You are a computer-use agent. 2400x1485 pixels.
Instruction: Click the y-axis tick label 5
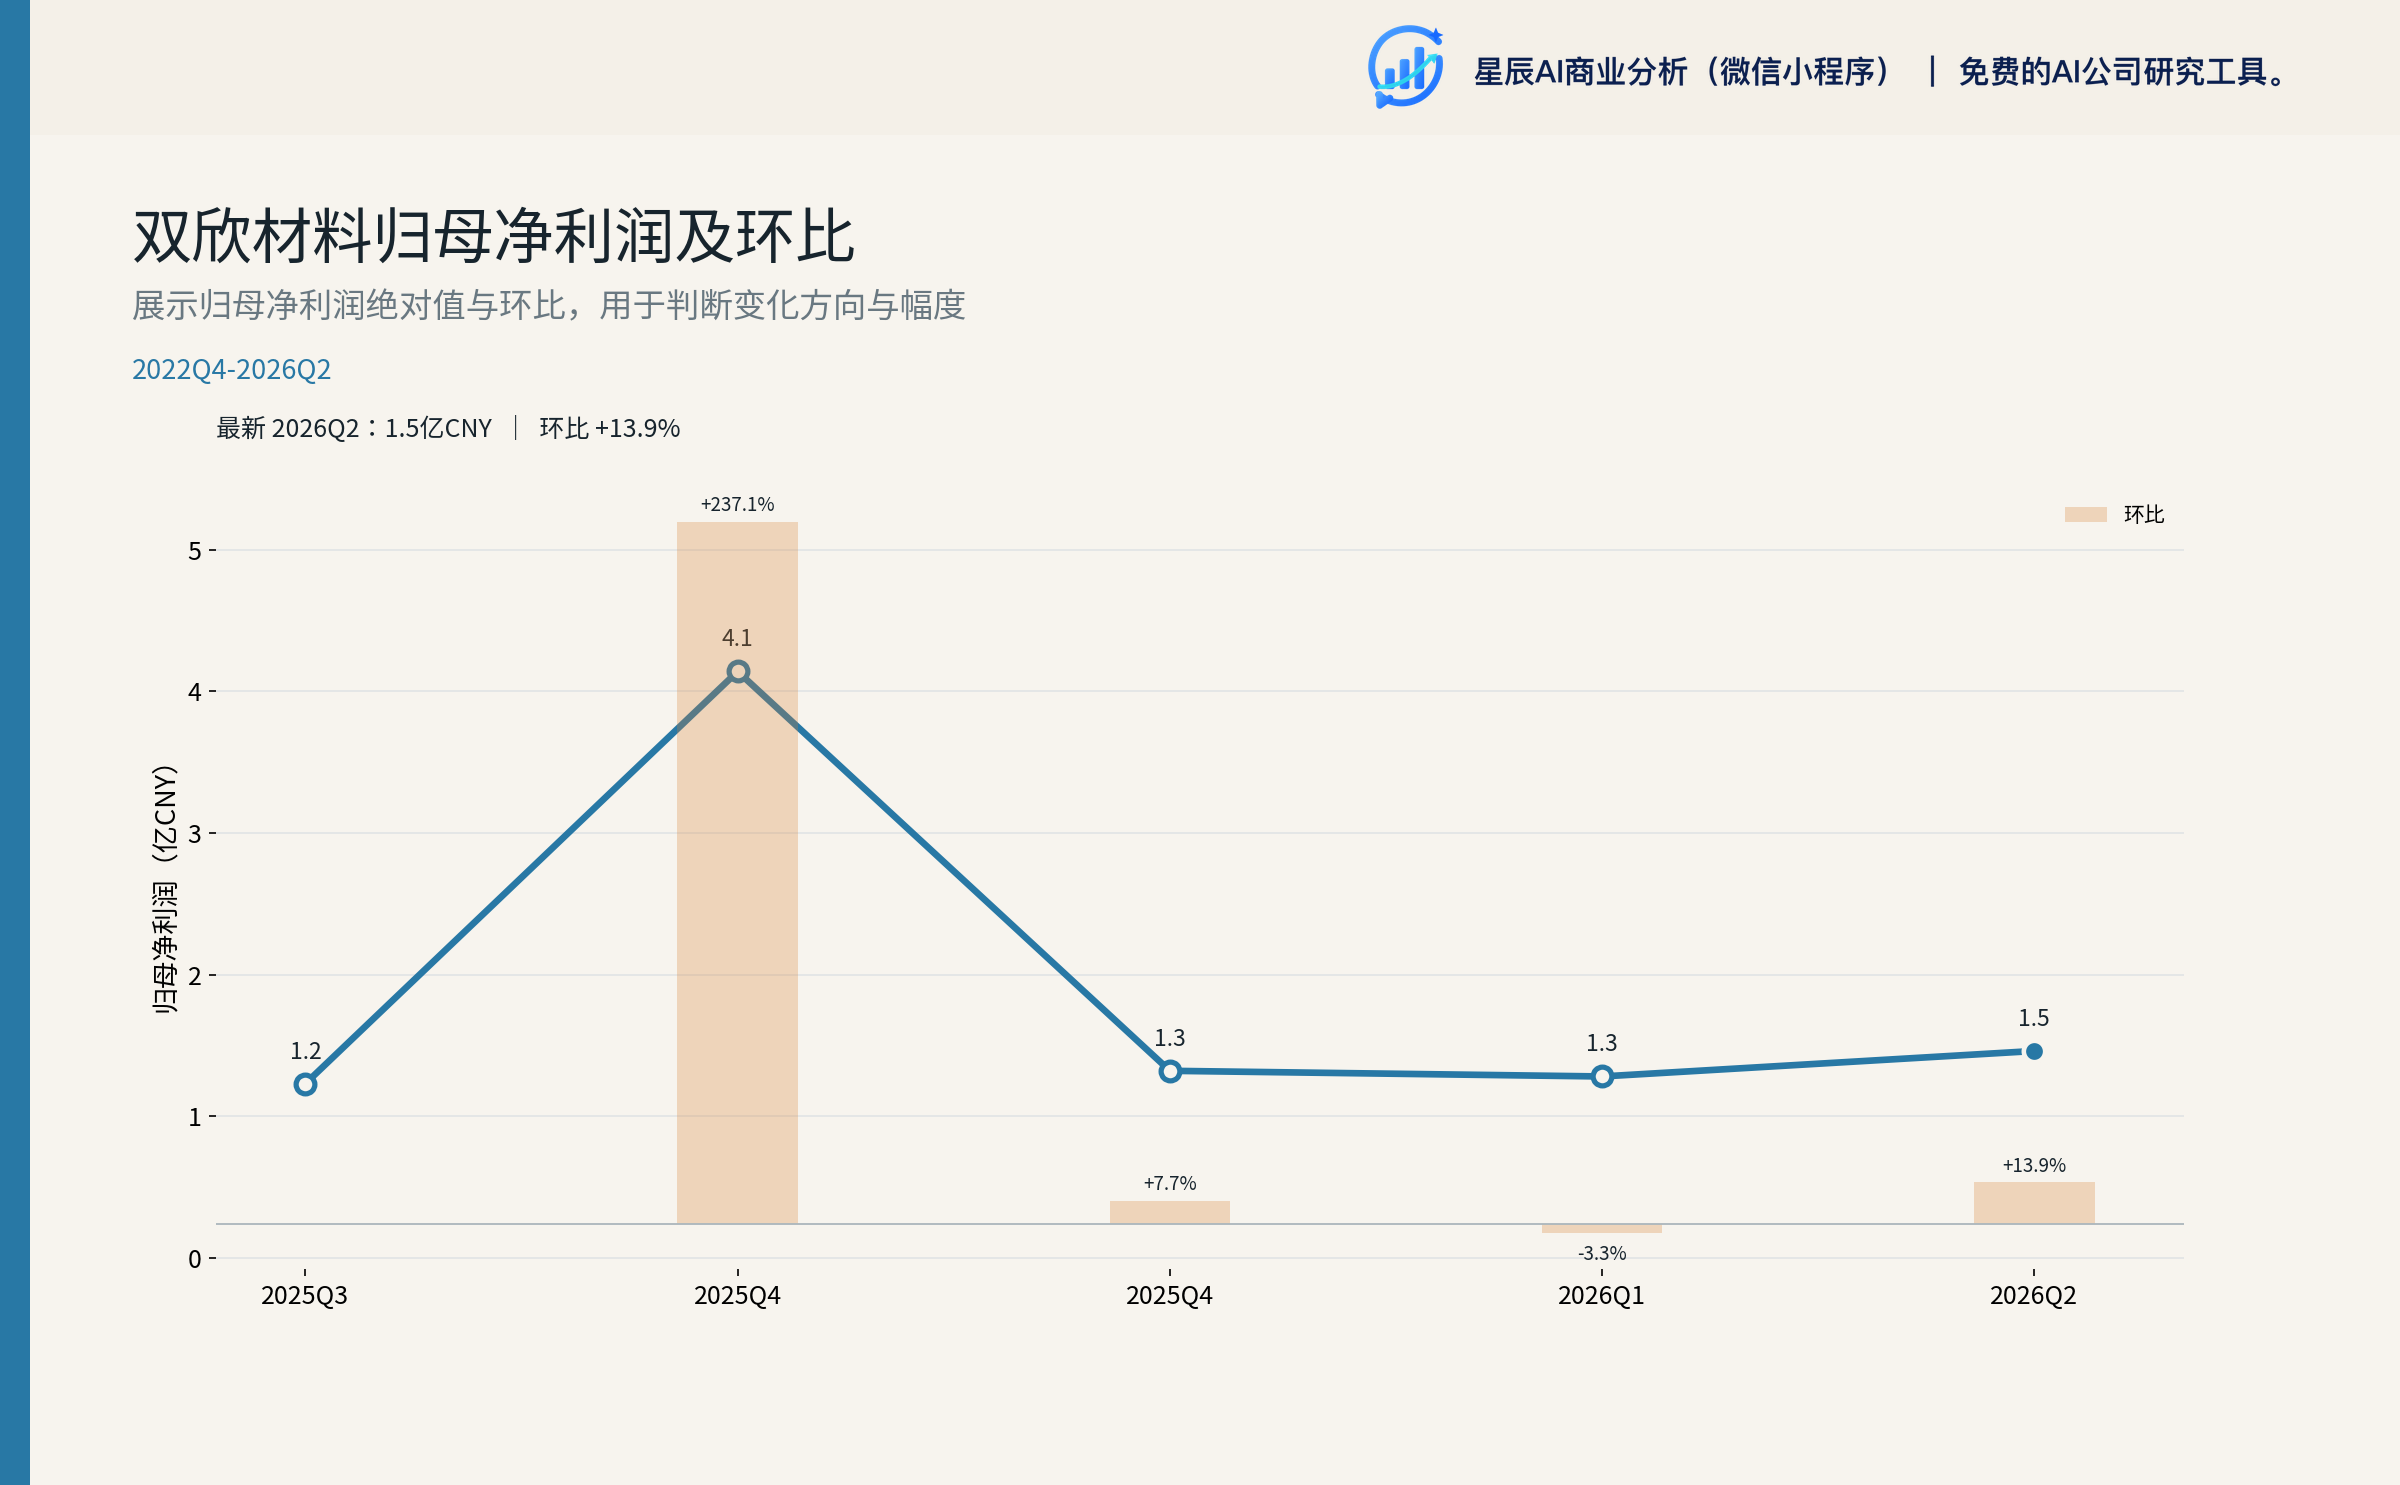pos(195,551)
